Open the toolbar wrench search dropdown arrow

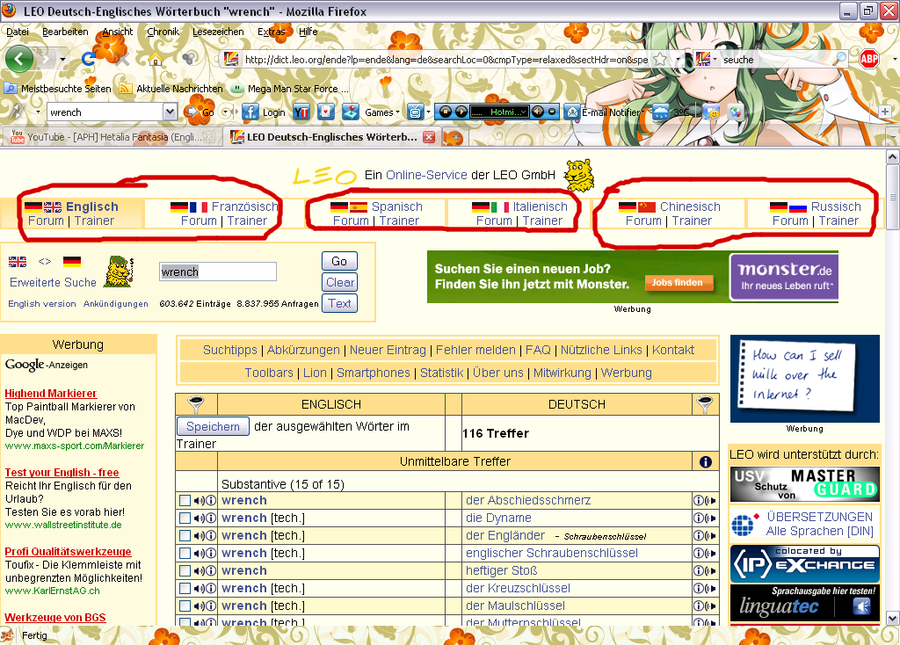click(170, 112)
